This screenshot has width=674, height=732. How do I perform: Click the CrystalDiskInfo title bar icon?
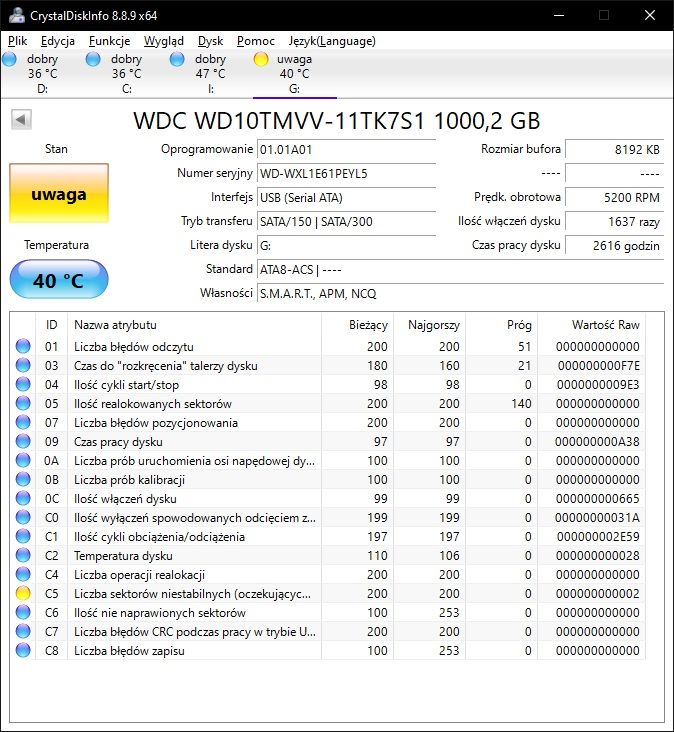[17, 15]
